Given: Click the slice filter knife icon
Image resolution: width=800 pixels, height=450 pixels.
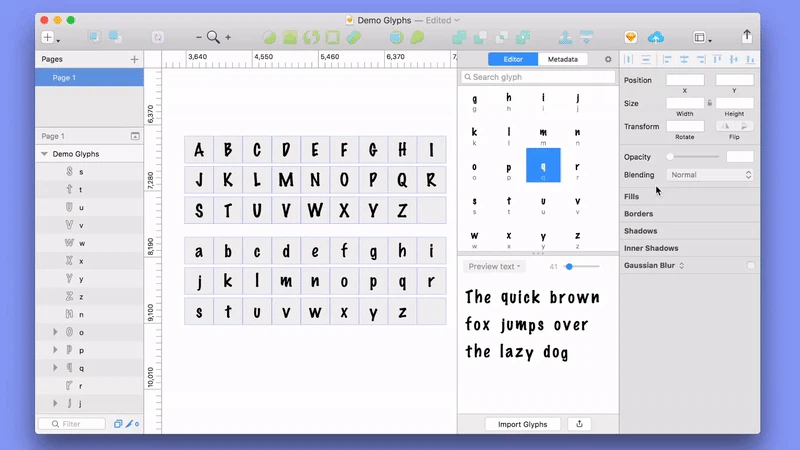Looking at the screenshot, I should [132, 424].
